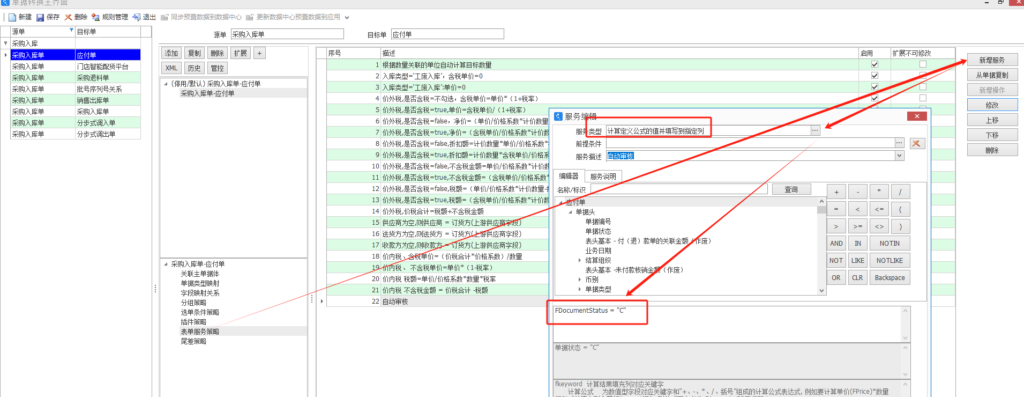Screen dimensions: 1024x397
Task: Select the 字段映射关系 tree item
Action: pos(201,293)
